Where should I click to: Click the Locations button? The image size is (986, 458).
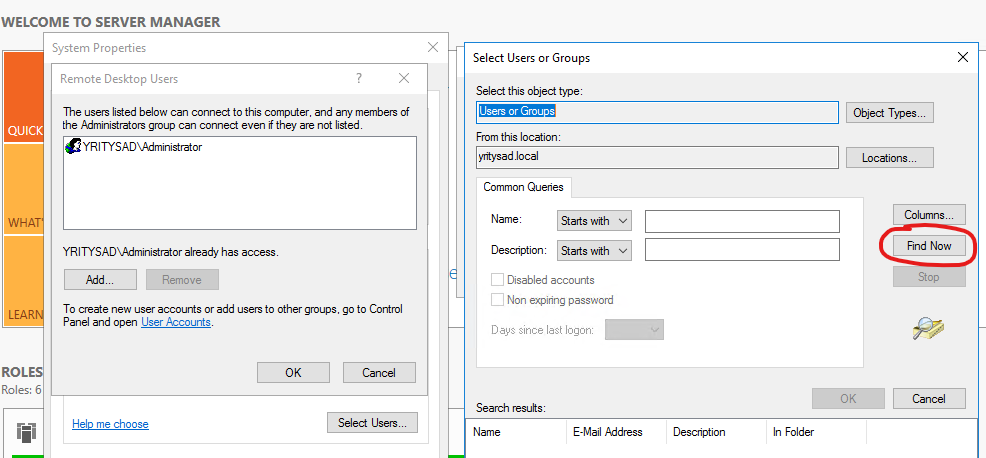tap(889, 158)
